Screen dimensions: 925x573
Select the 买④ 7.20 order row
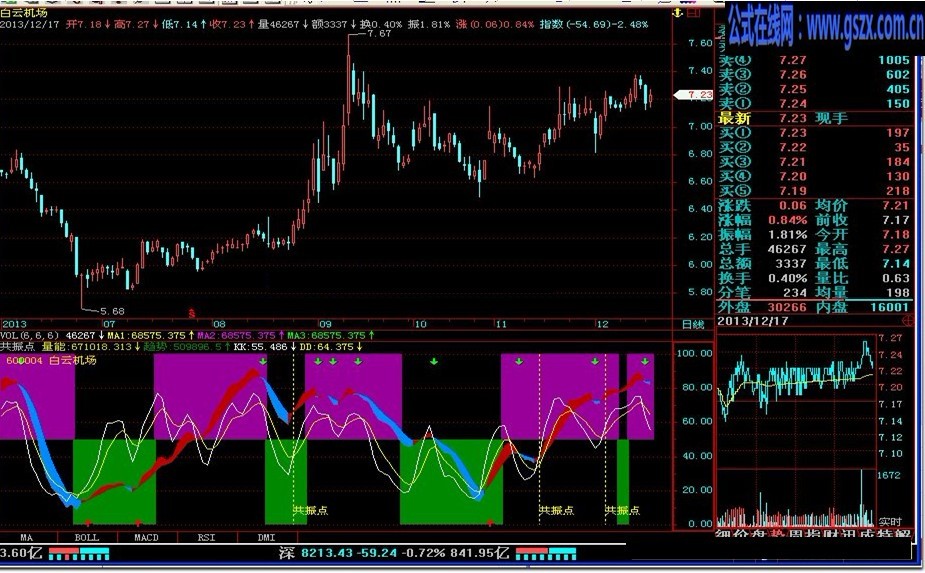coord(814,176)
